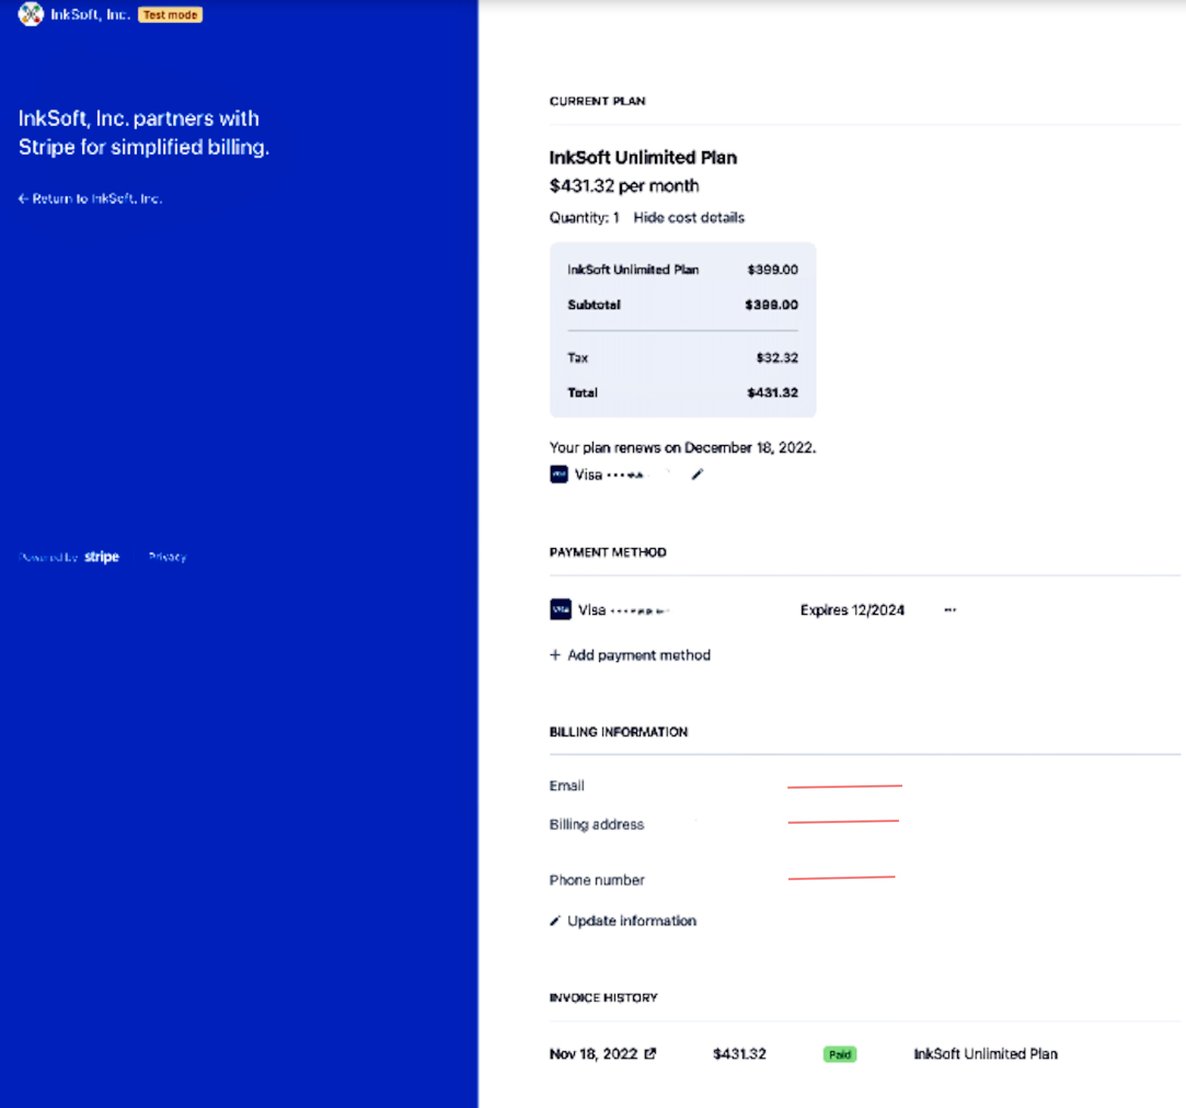Click the Billing address value field

(x=843, y=823)
